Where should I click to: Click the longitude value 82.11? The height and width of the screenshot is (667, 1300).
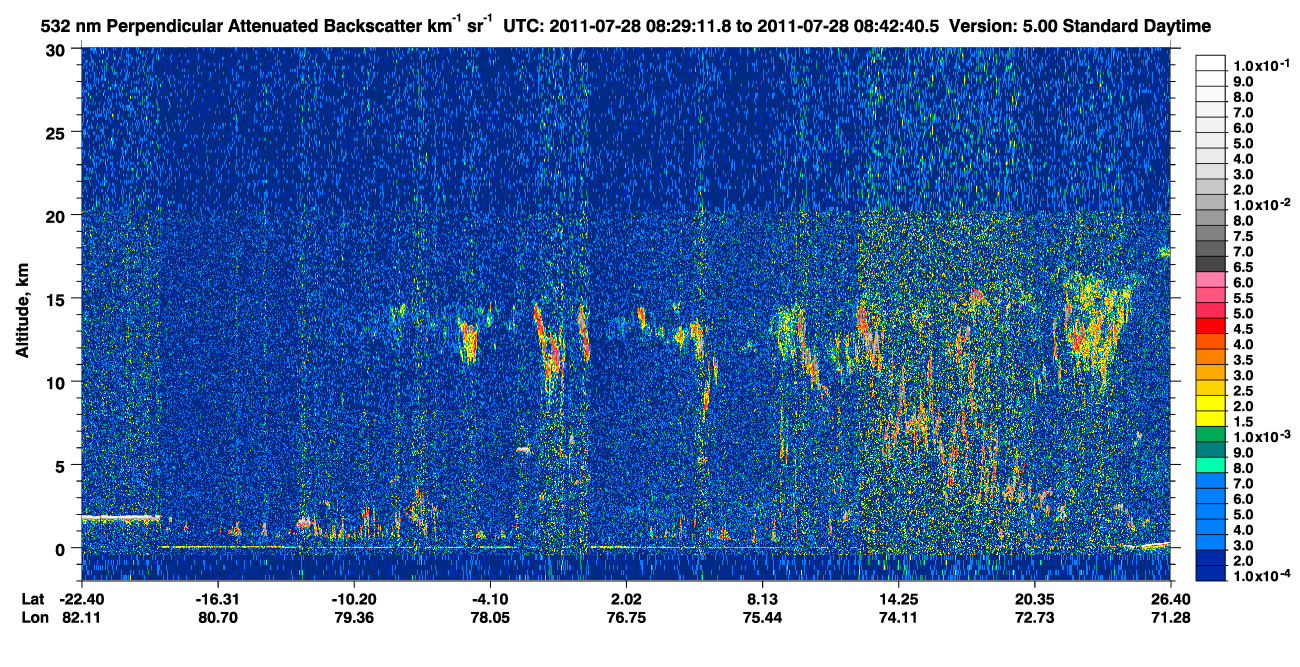pos(82,618)
